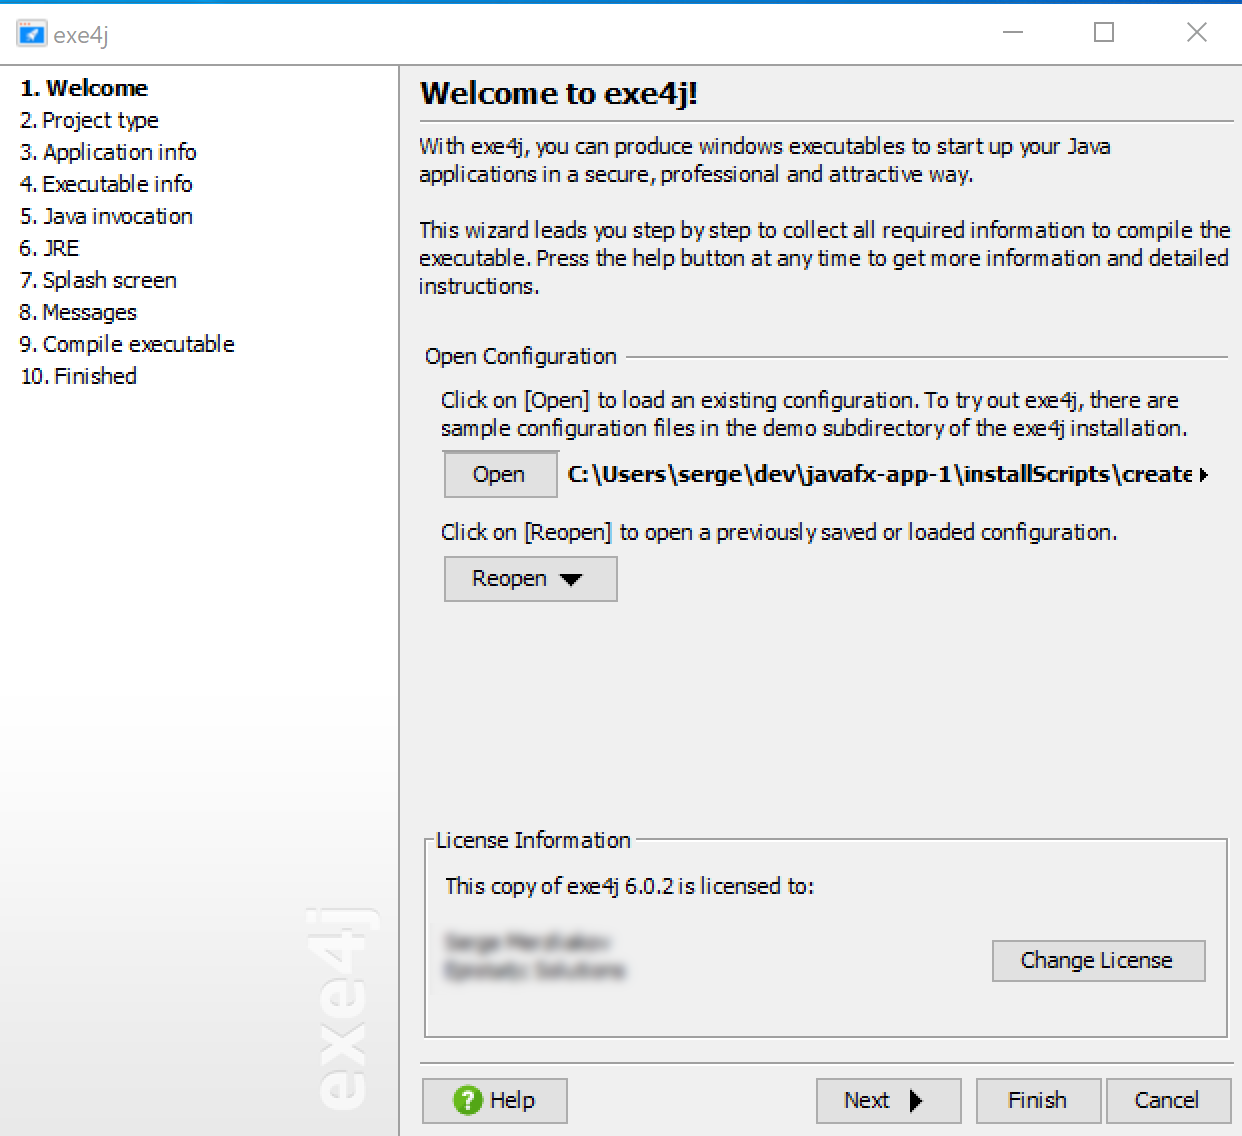Click the Change License button
The image size is (1242, 1136).
pos(1097,960)
